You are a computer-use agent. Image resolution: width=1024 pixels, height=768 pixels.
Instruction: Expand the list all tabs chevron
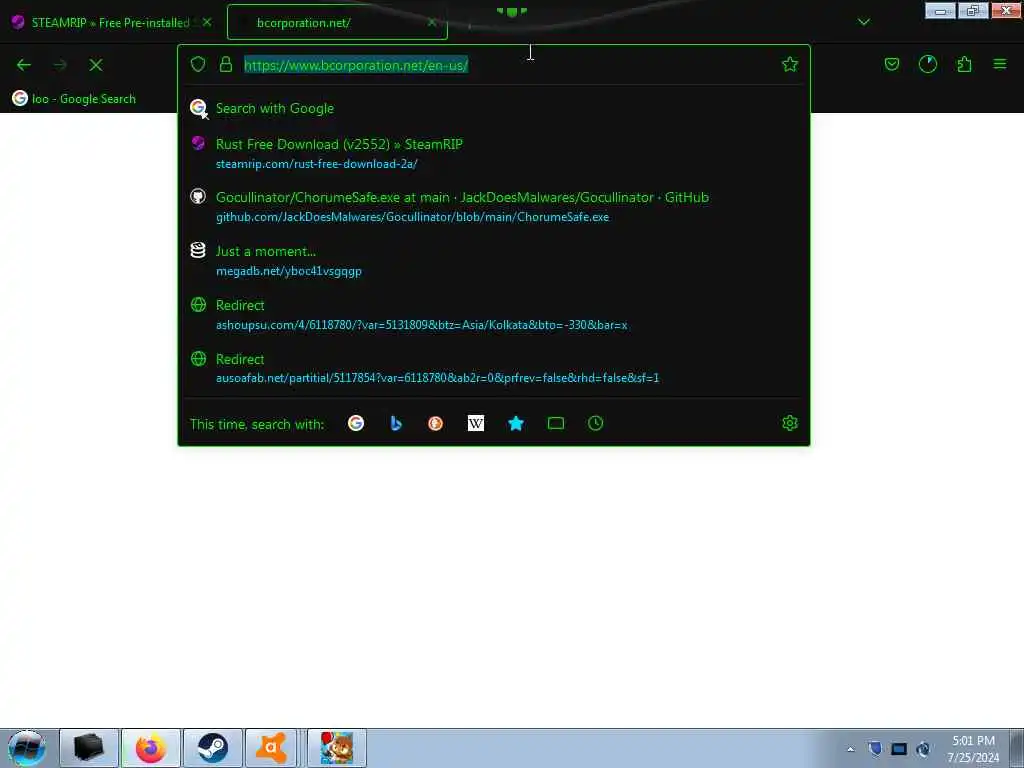tap(864, 22)
